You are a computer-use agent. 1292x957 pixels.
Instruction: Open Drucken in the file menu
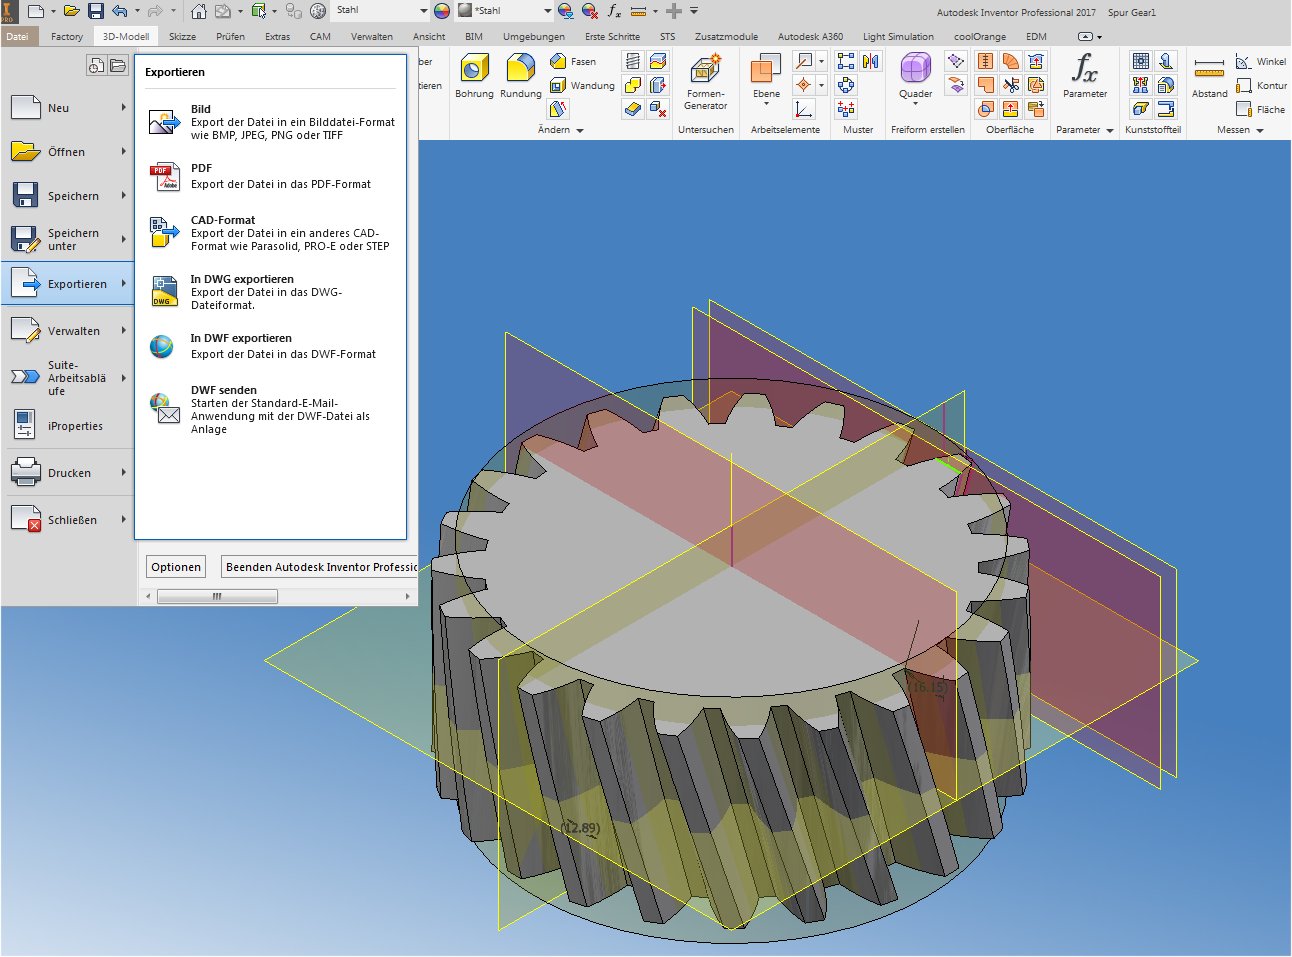pos(68,473)
